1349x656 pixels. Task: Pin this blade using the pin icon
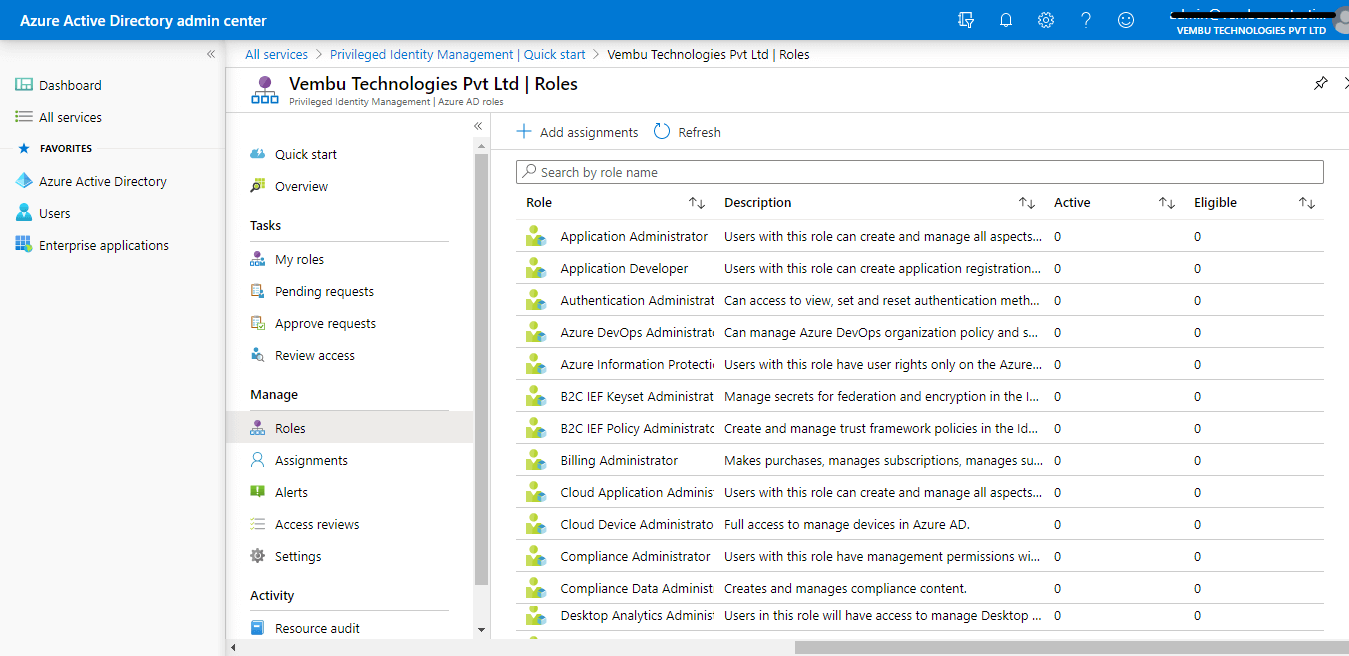(1321, 83)
